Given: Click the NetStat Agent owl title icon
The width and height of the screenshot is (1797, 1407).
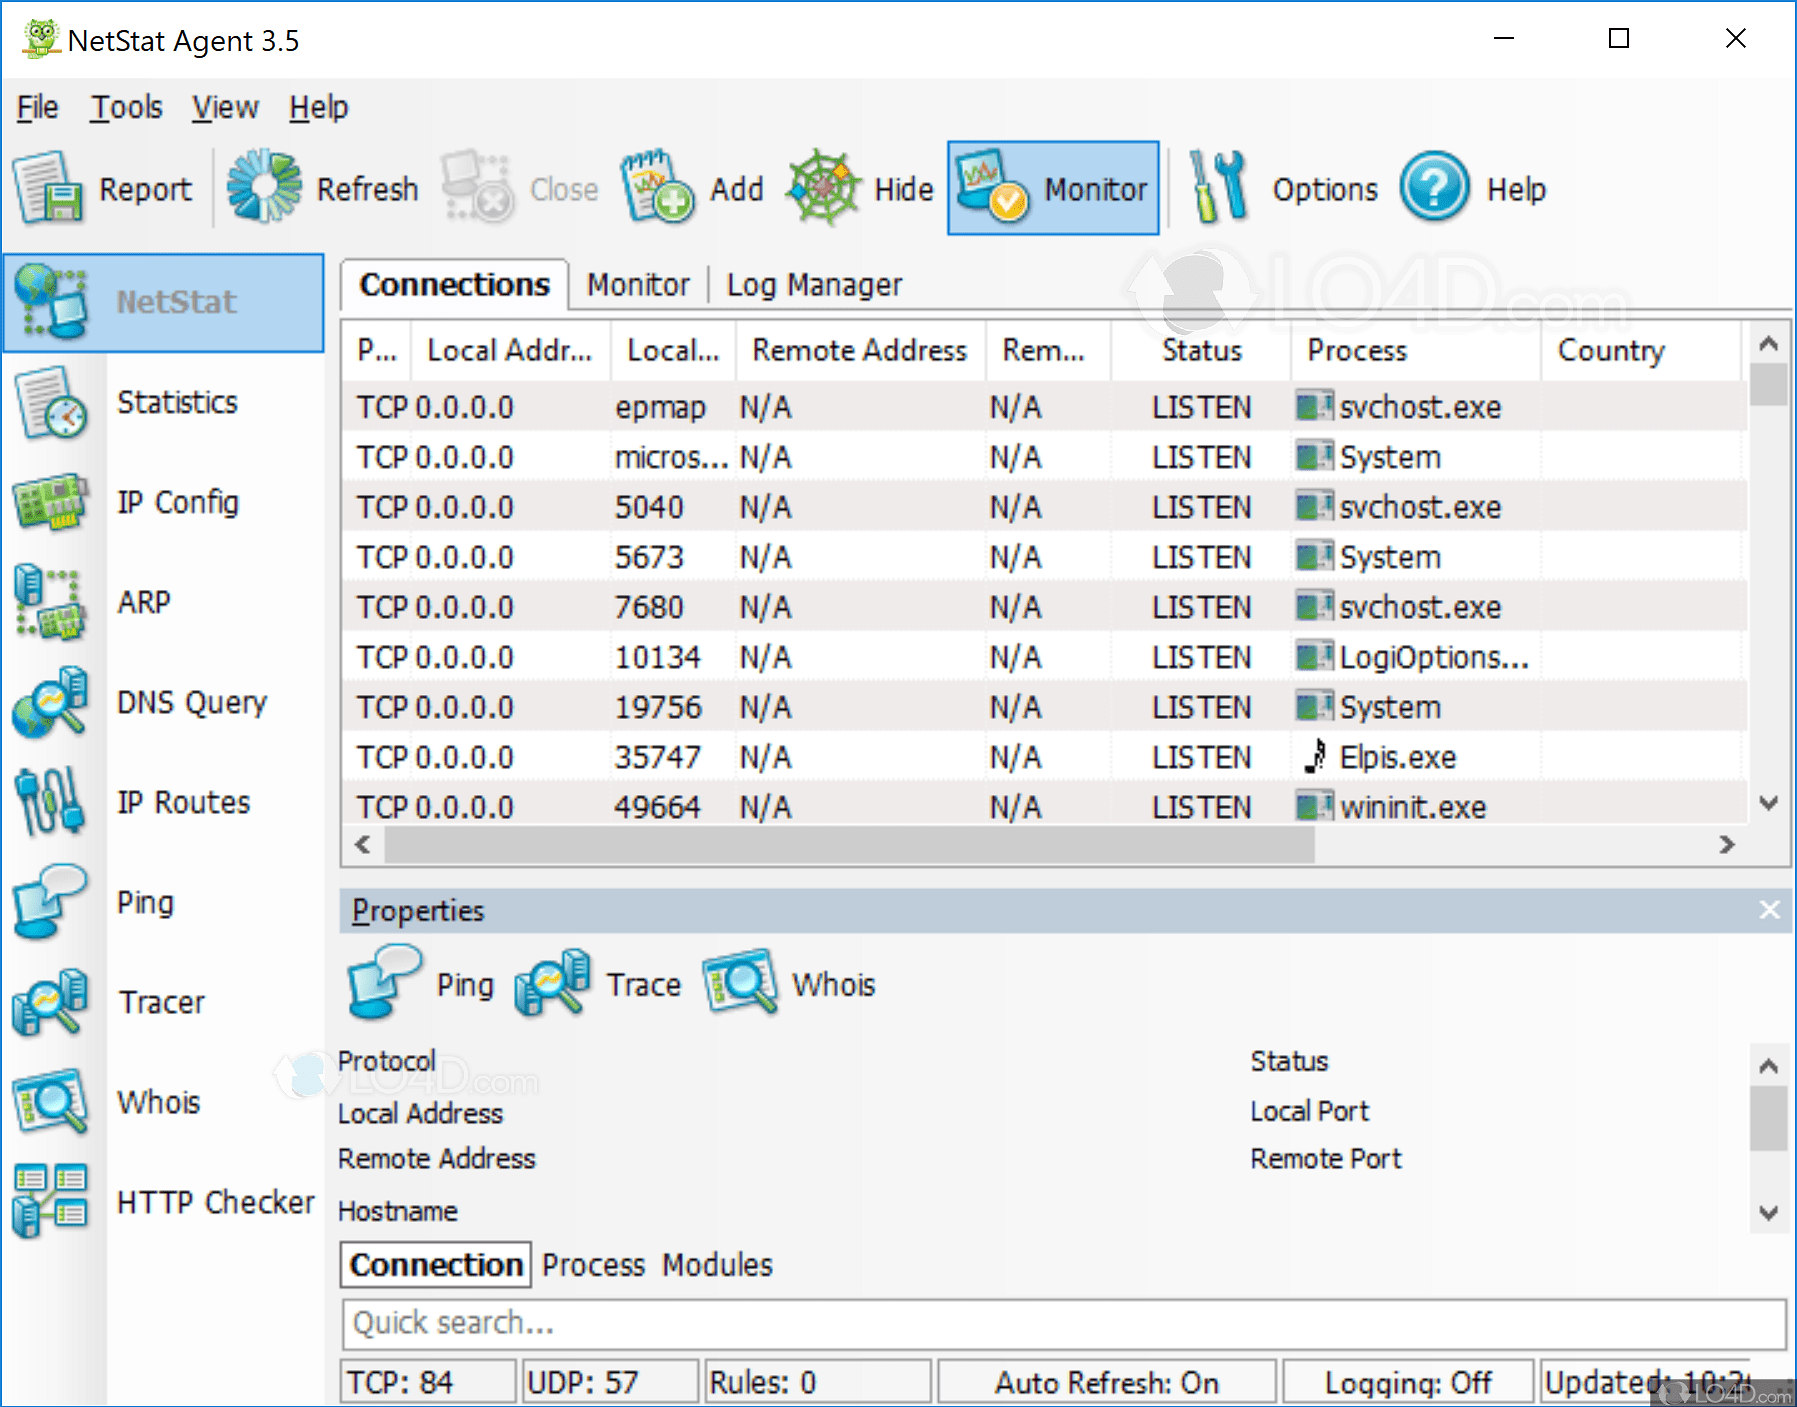Looking at the screenshot, I should 41,39.
